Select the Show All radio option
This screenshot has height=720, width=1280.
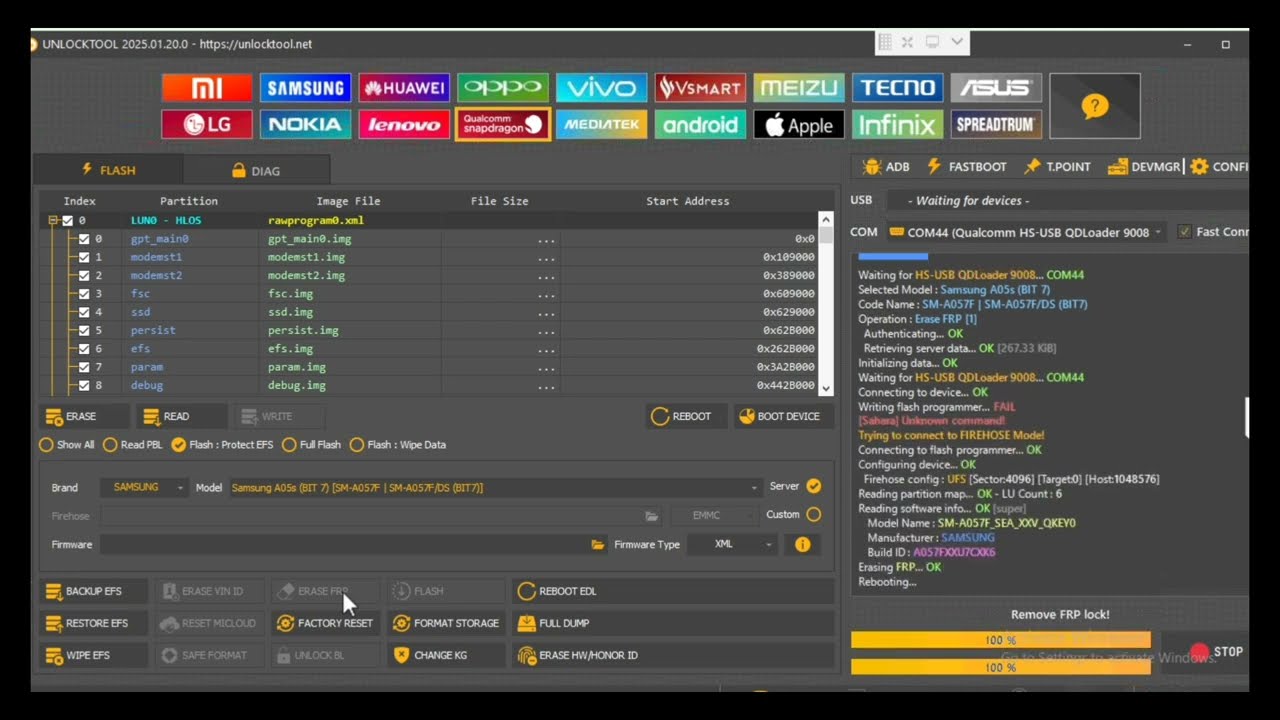click(67, 445)
